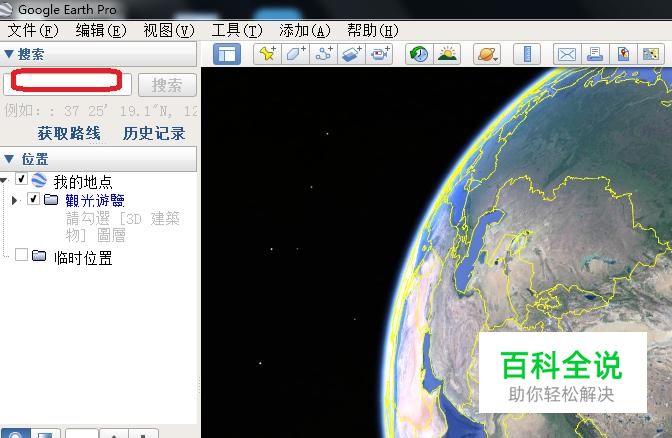The image size is (672, 438).
Task: Click into the search input field
Action: 67,84
